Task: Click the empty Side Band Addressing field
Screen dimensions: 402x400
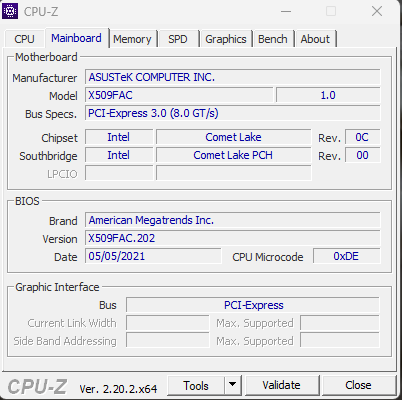Action: (x=168, y=341)
